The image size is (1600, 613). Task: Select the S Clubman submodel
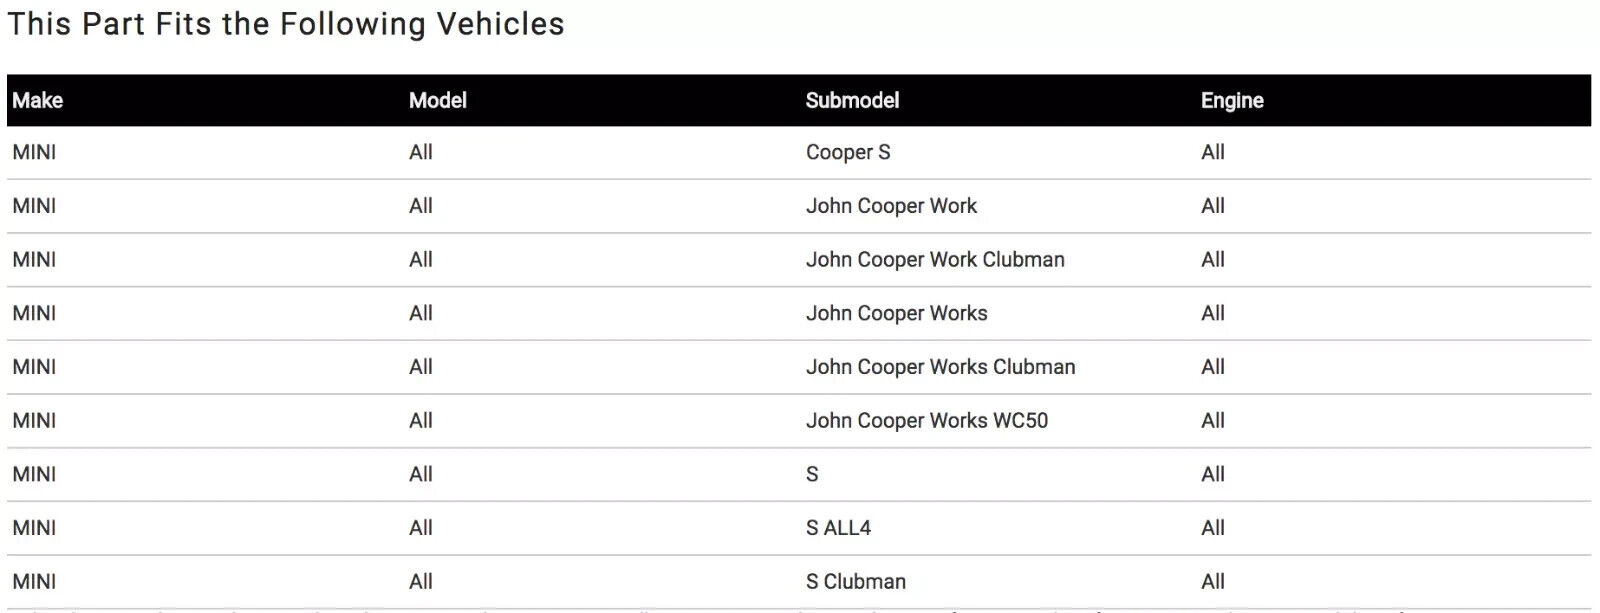click(856, 582)
